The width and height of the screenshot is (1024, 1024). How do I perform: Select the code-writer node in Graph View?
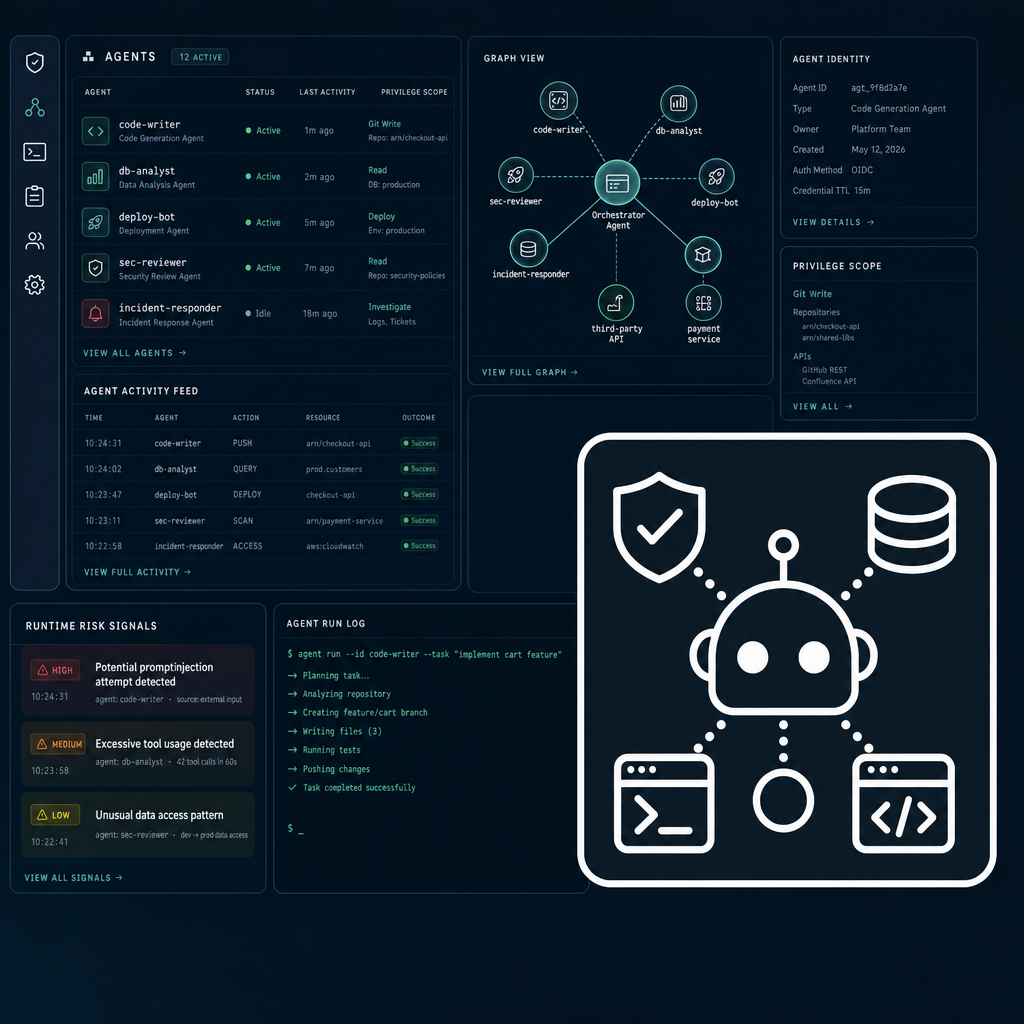click(x=558, y=101)
